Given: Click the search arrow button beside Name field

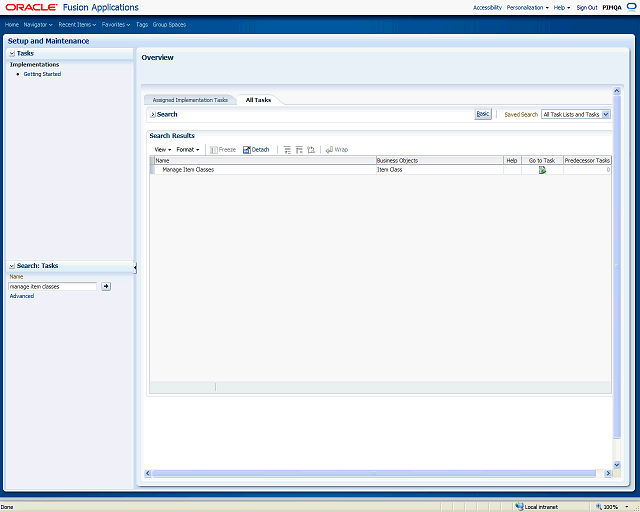Looking at the screenshot, I should 106,286.
